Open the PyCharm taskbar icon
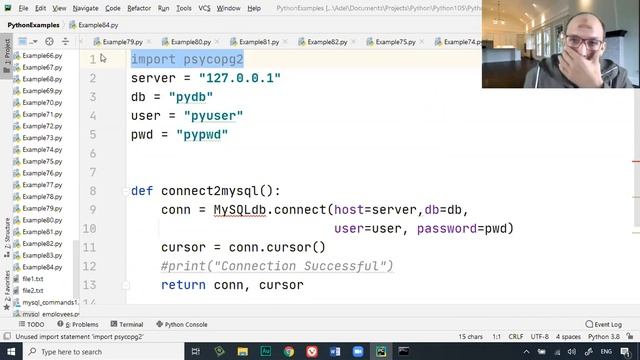This screenshot has width=640, height=360. 381,351
